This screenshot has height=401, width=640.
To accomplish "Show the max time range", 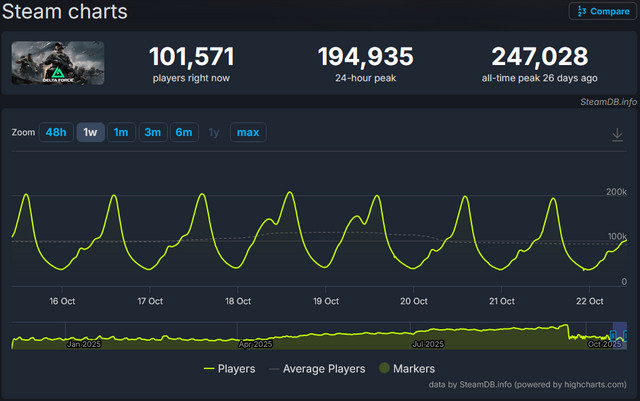I will [x=247, y=133].
